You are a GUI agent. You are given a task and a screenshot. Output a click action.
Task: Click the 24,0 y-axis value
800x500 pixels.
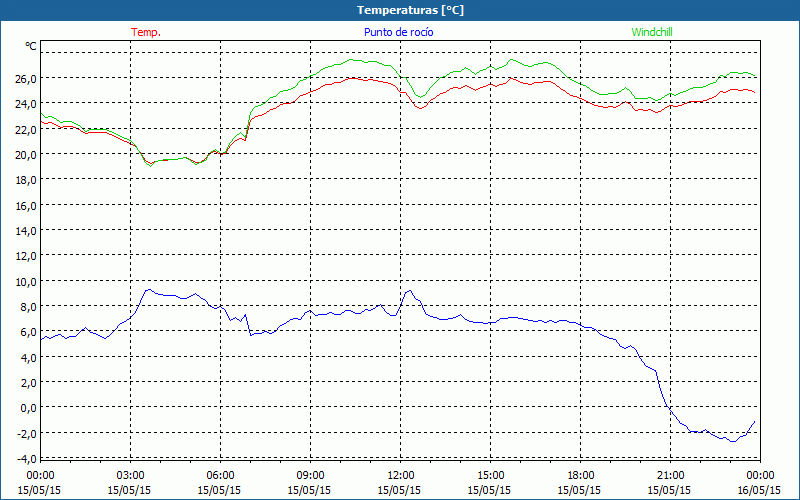[26, 104]
